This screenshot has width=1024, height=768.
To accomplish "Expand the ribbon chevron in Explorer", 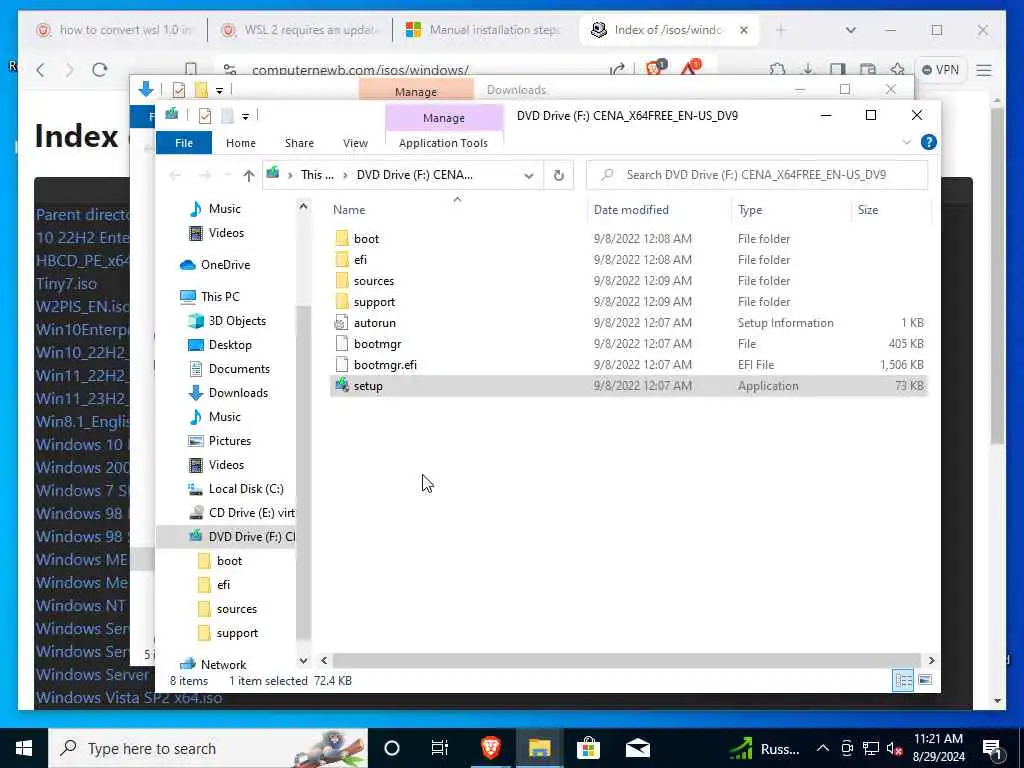I will coord(906,142).
